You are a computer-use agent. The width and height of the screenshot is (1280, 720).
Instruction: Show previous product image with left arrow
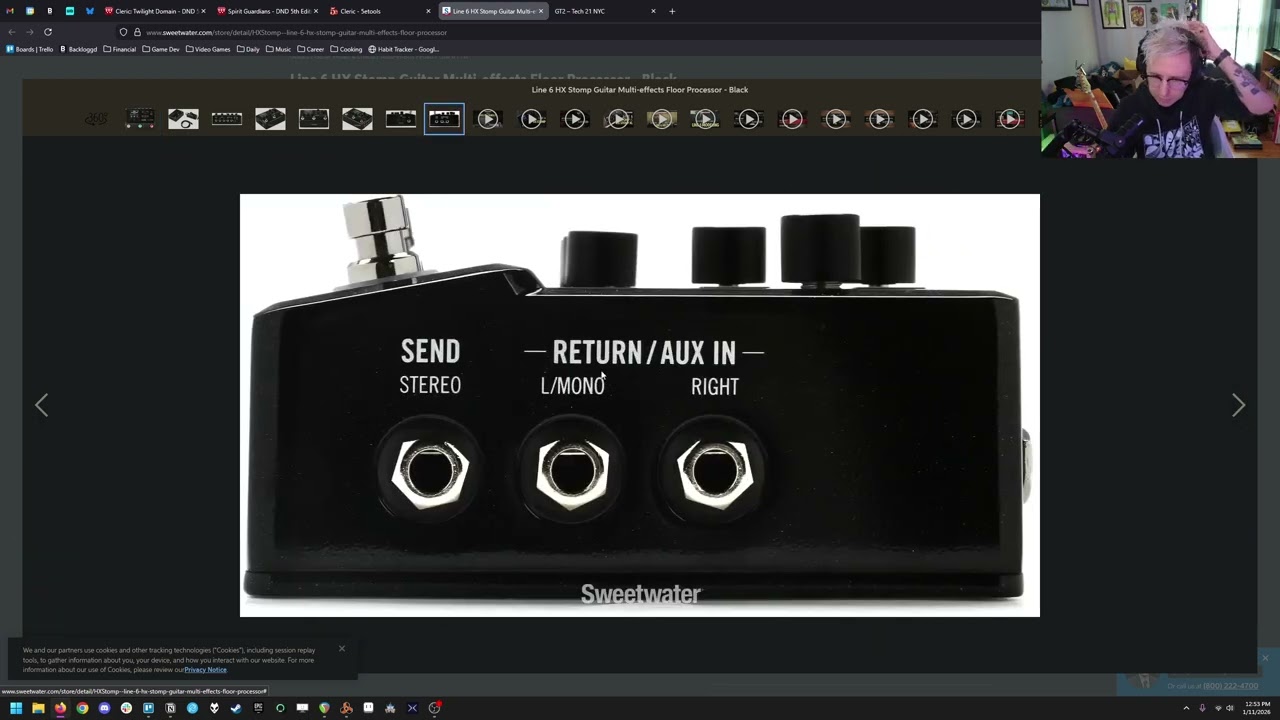41,405
